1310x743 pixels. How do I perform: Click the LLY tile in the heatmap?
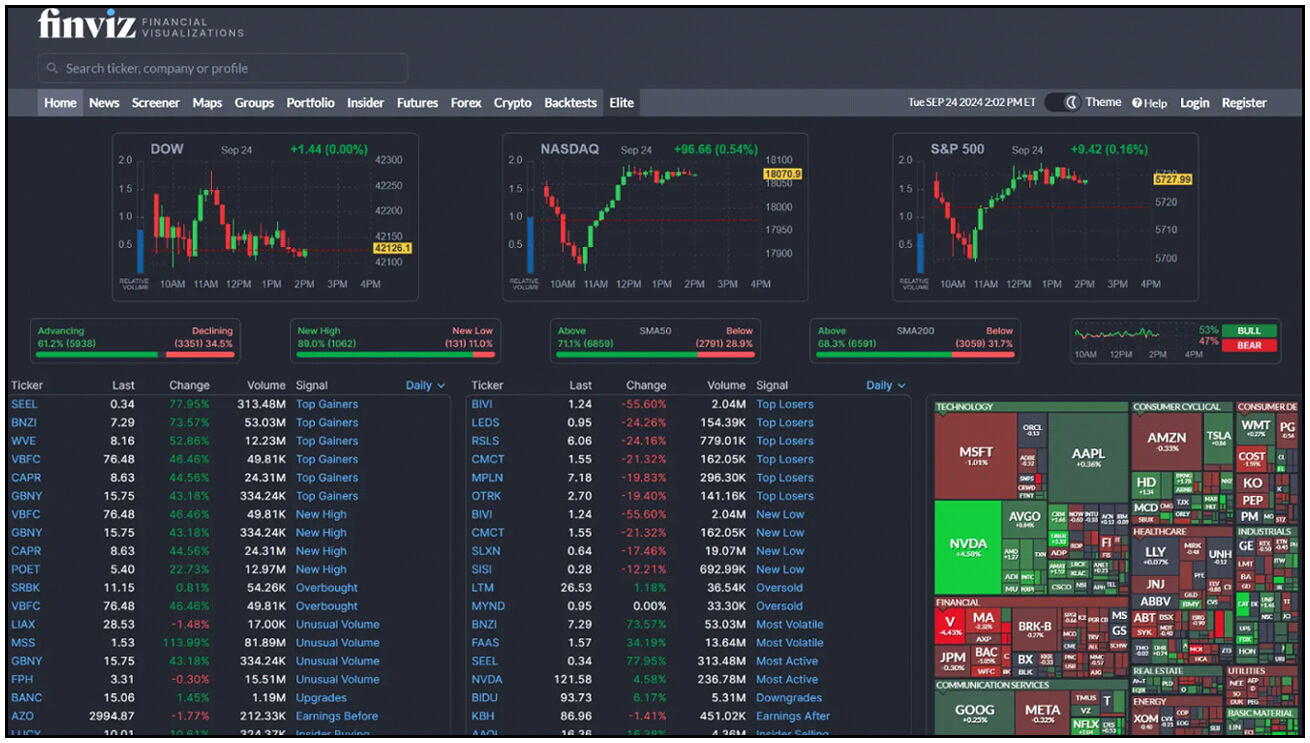pos(1156,555)
